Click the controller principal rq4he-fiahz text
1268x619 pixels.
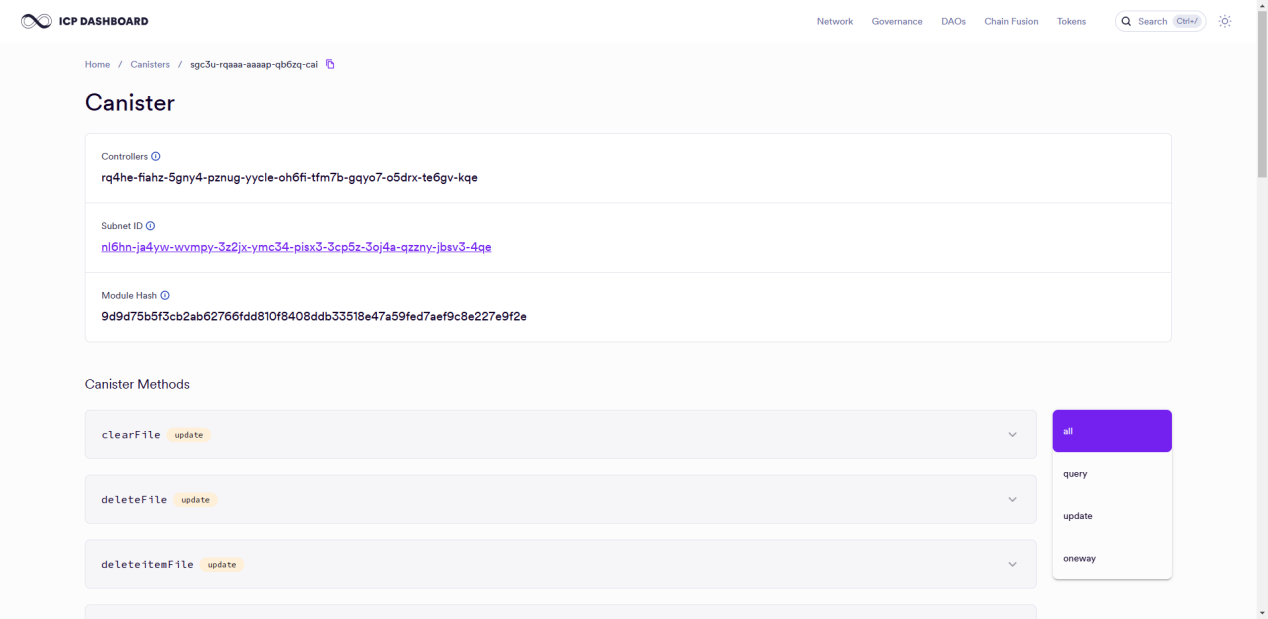click(289, 178)
